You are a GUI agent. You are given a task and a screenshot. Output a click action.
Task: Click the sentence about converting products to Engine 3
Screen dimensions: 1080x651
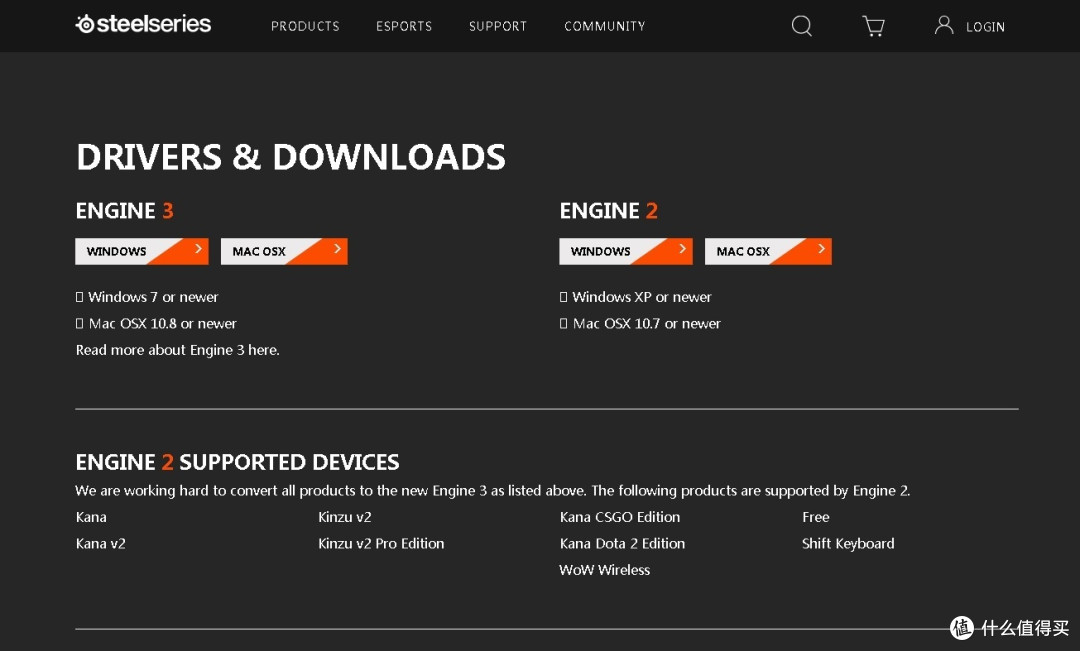[x=493, y=490]
